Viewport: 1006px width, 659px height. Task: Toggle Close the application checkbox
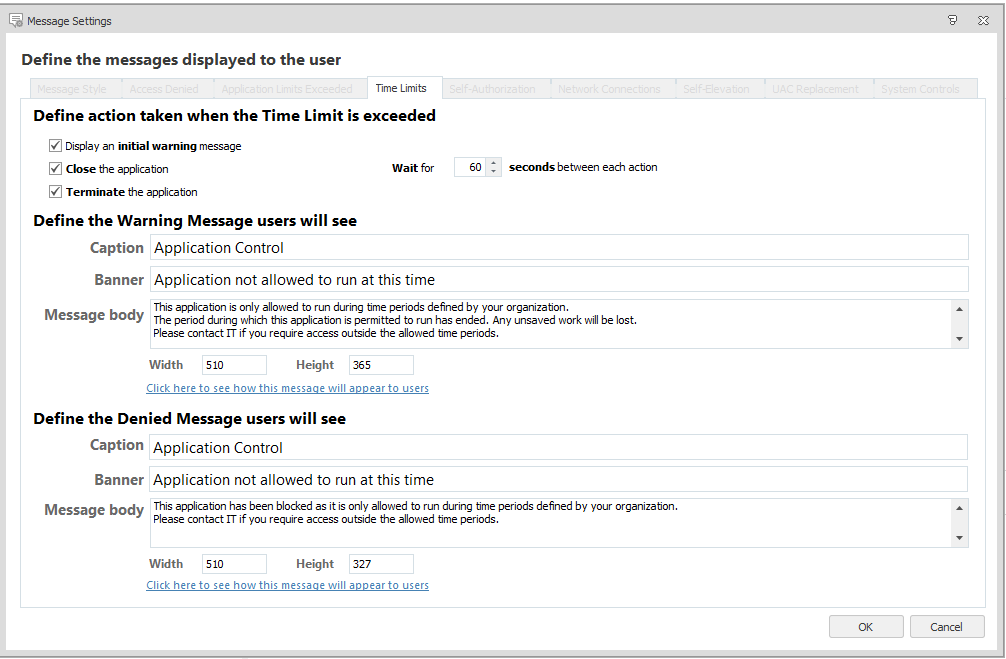click(55, 169)
